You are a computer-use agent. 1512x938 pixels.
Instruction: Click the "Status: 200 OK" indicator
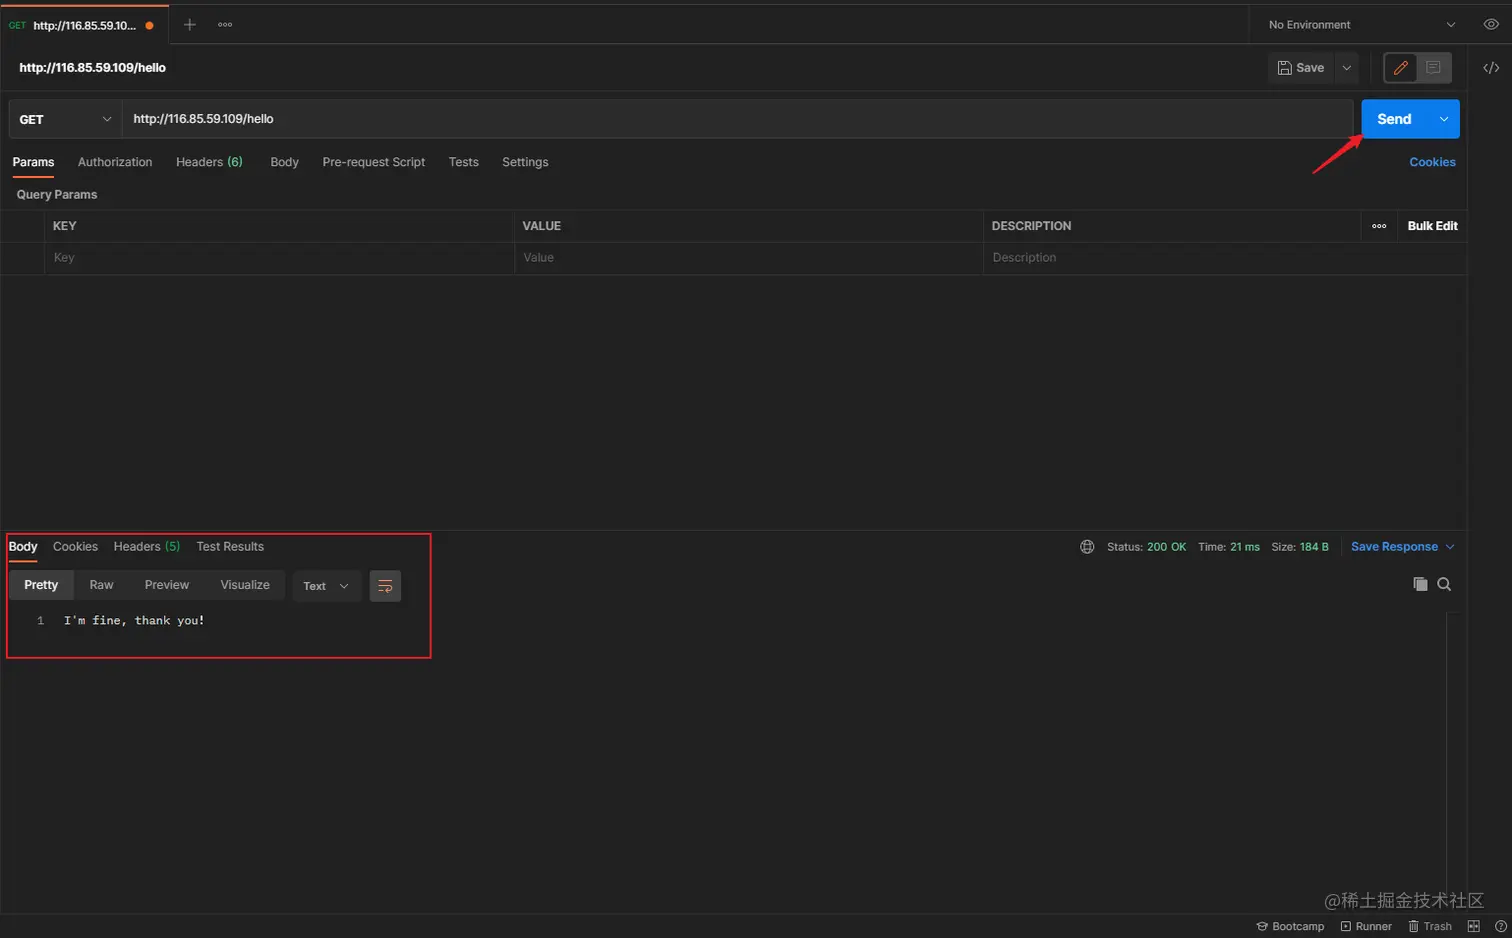[x=1147, y=547]
